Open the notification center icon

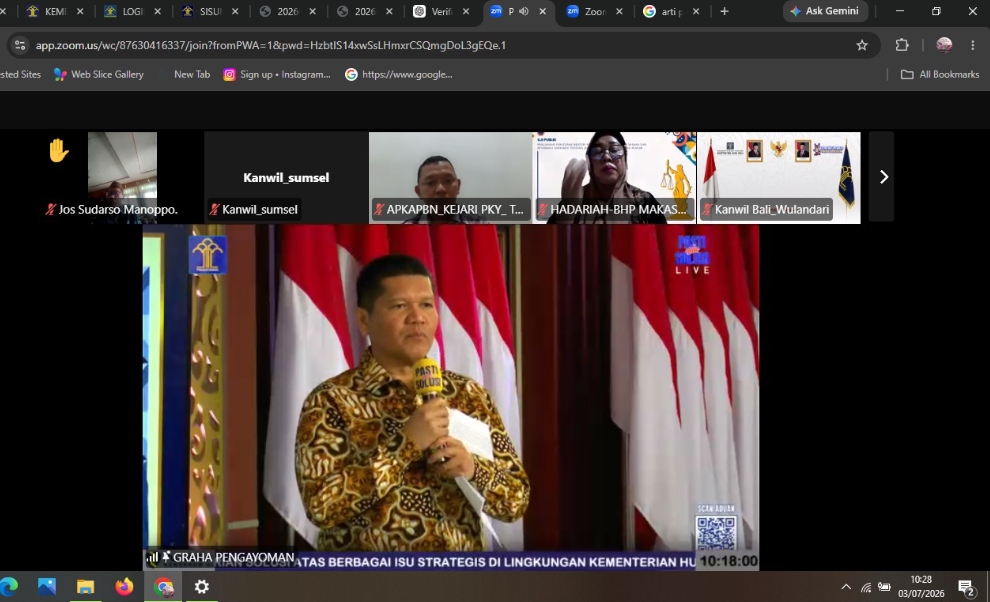966,587
